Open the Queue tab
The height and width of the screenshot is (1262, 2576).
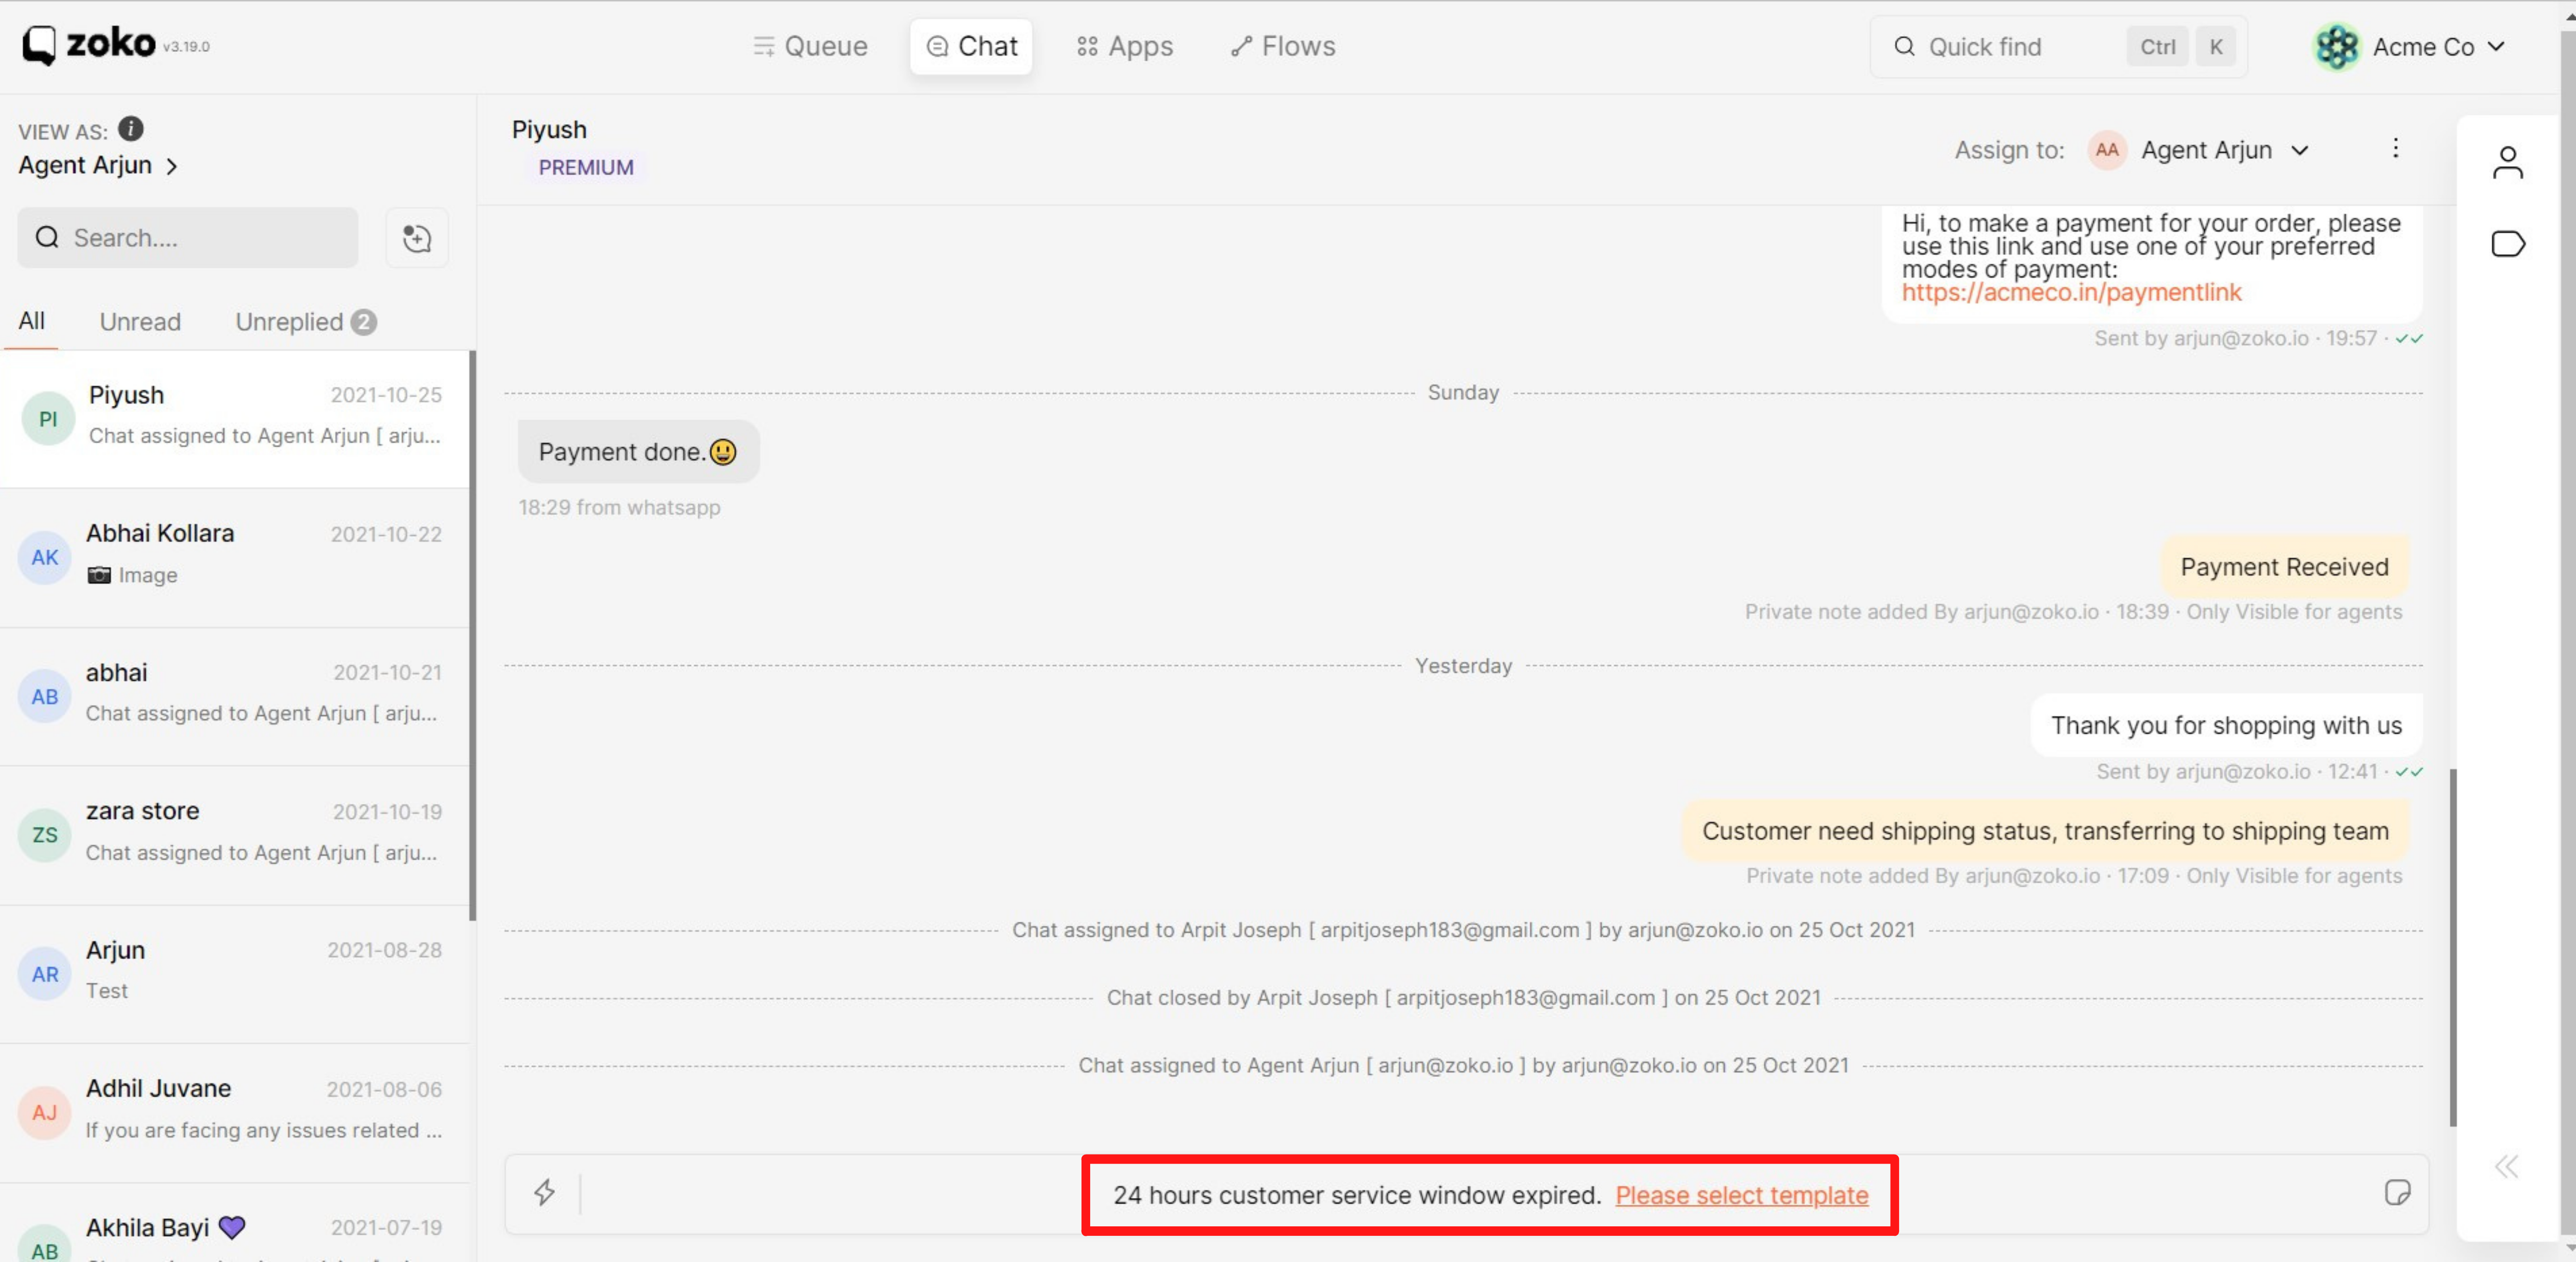(810, 47)
